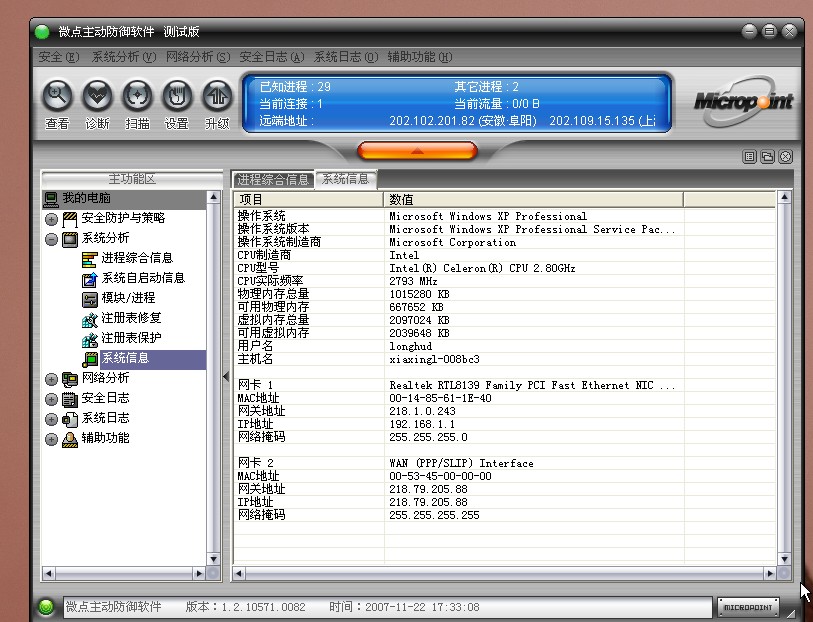The image size is (813, 622).
Task: Open the 设置 (Settings) toolbar icon
Action: click(x=177, y=96)
